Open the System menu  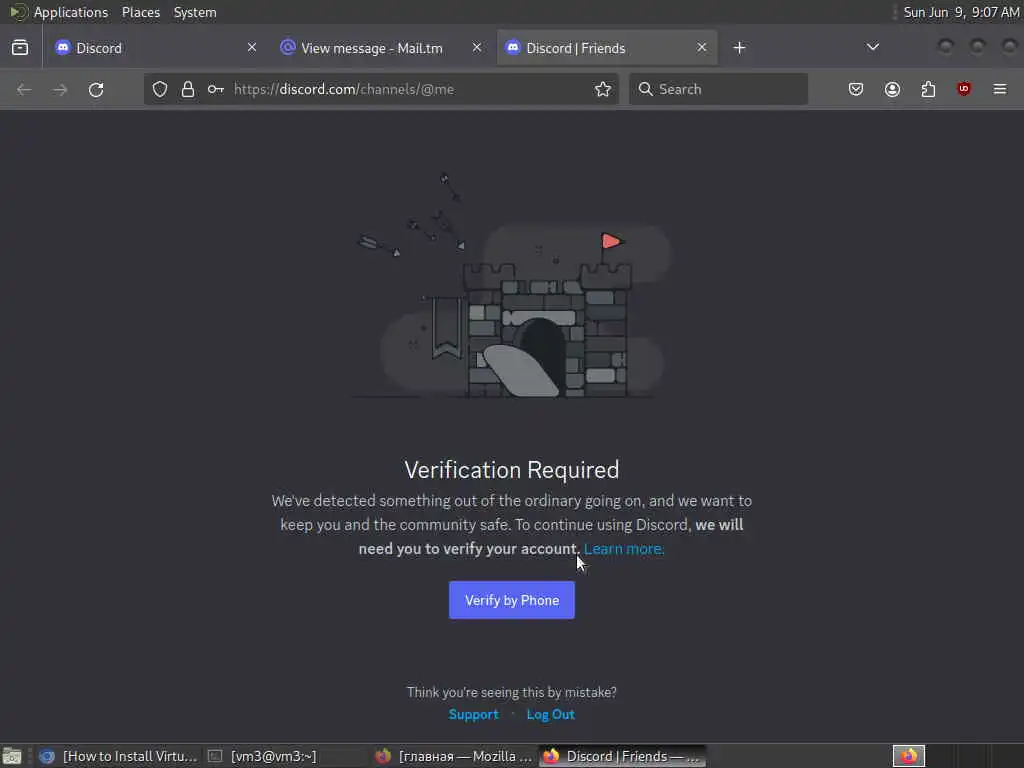tap(195, 12)
